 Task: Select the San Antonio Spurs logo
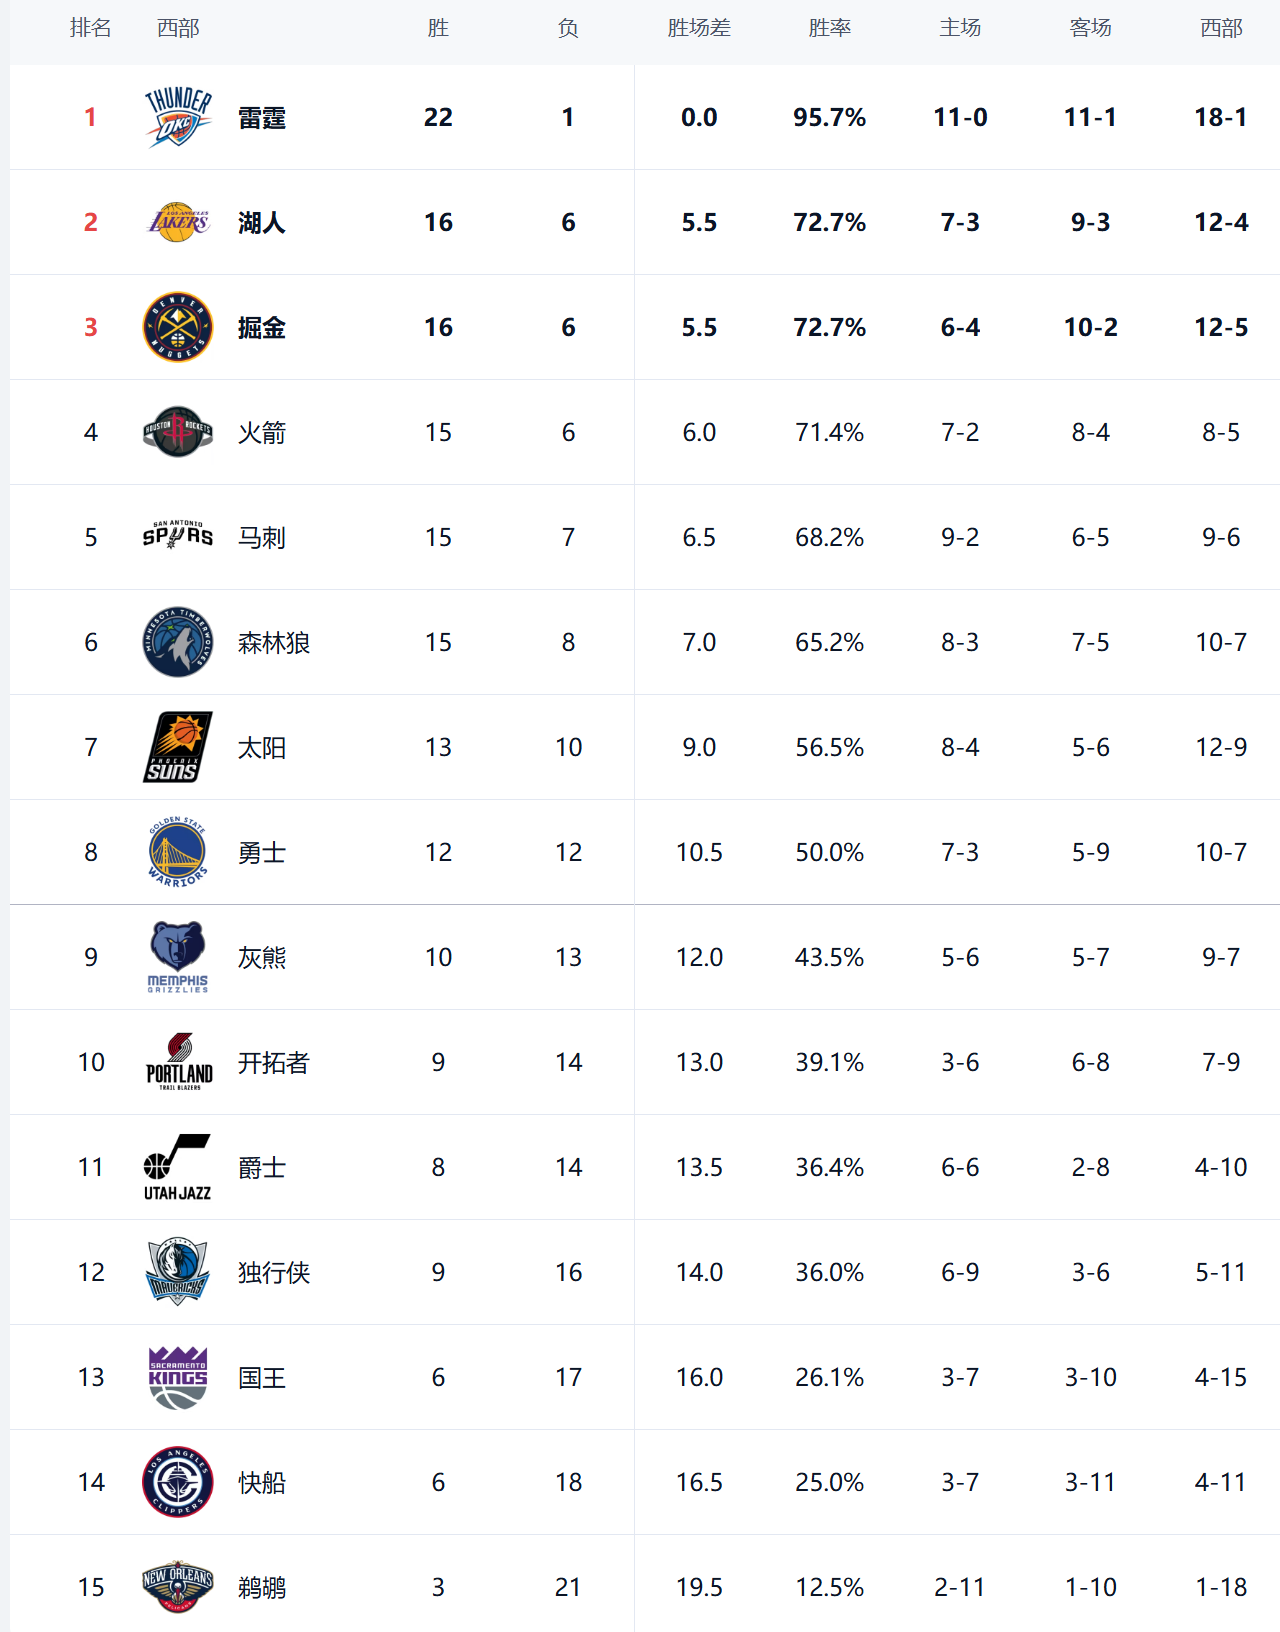178,537
